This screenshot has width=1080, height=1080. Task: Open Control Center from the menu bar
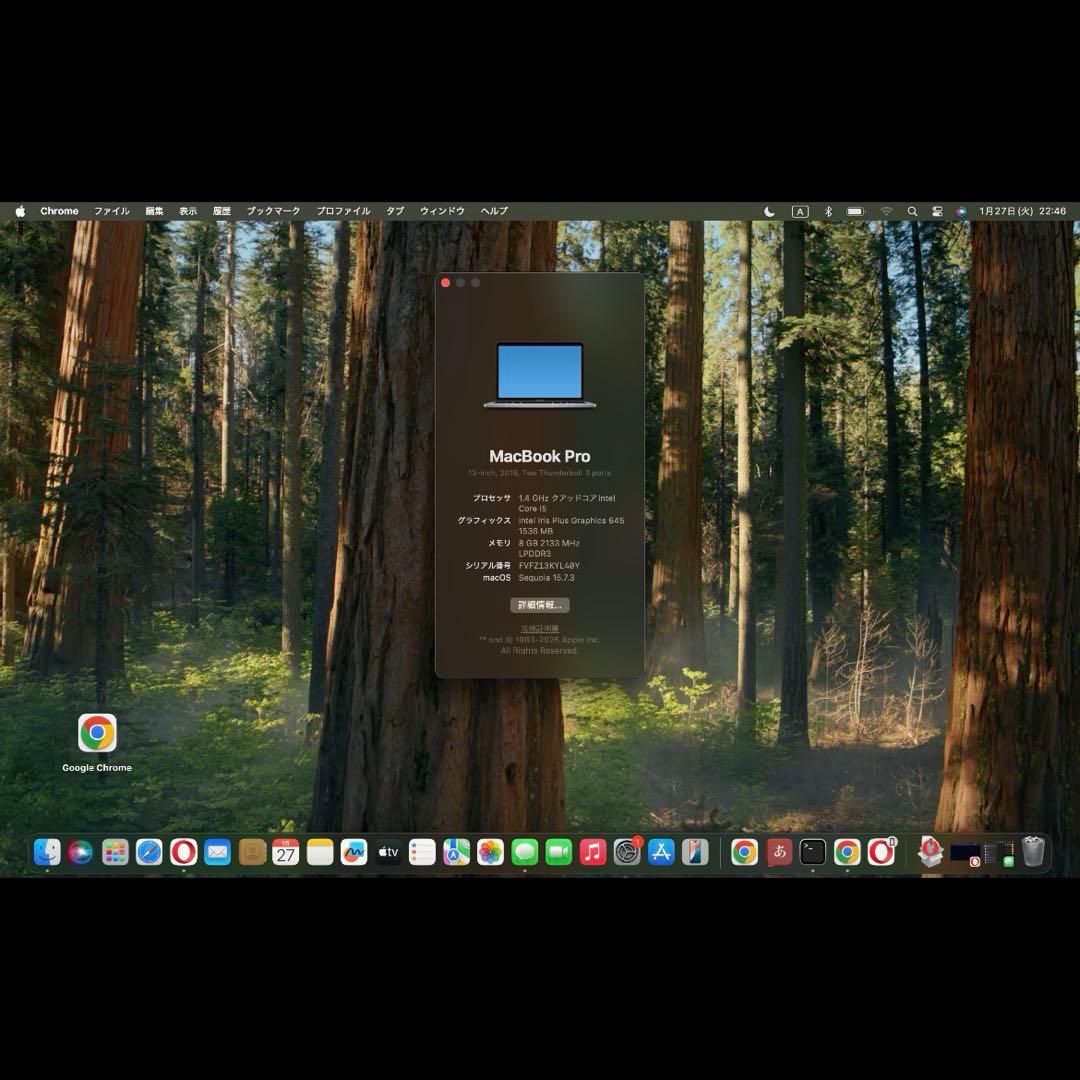point(937,211)
